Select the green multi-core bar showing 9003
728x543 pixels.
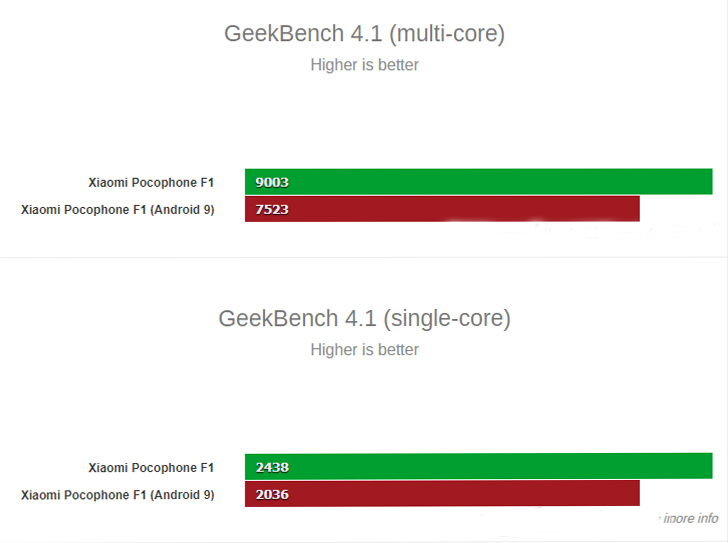click(479, 181)
